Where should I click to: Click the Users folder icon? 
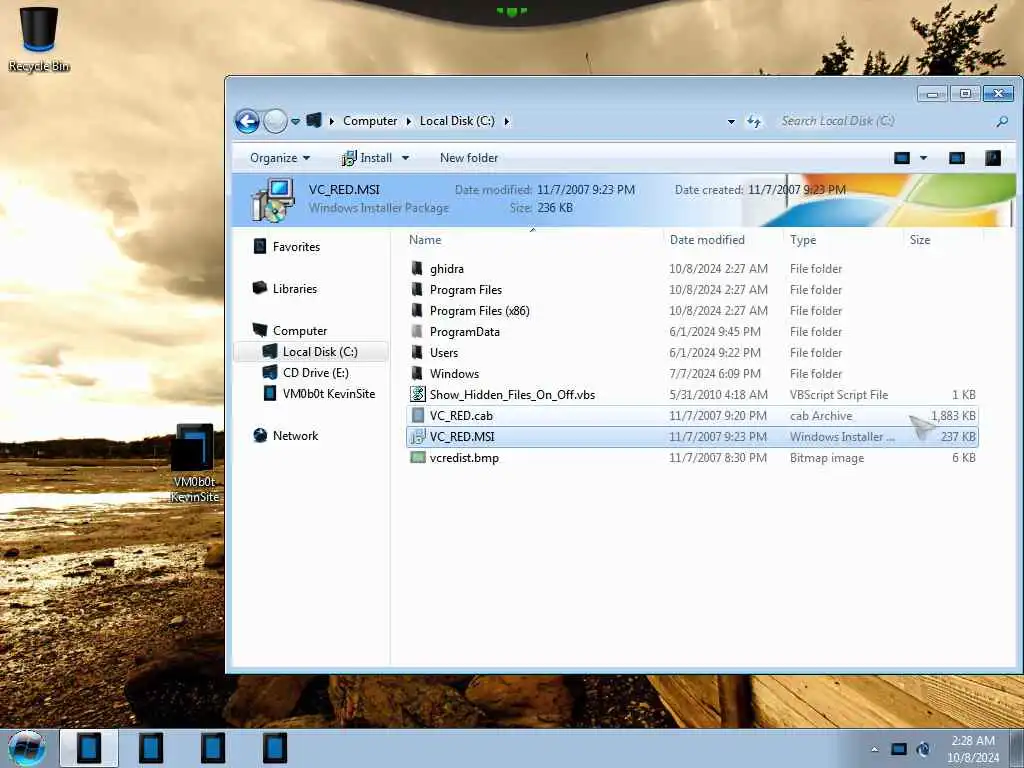click(417, 353)
